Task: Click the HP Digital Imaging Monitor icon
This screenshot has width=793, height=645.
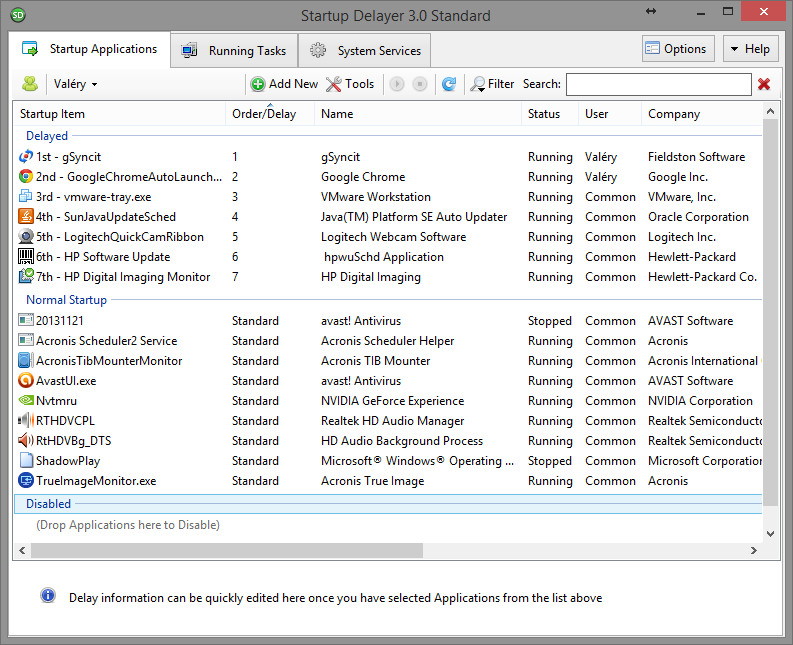Action: pos(26,277)
